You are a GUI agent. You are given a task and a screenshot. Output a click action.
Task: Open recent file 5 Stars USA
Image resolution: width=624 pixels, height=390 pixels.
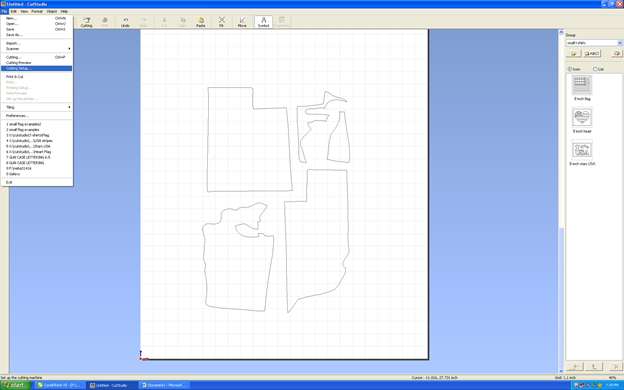(x=37, y=146)
